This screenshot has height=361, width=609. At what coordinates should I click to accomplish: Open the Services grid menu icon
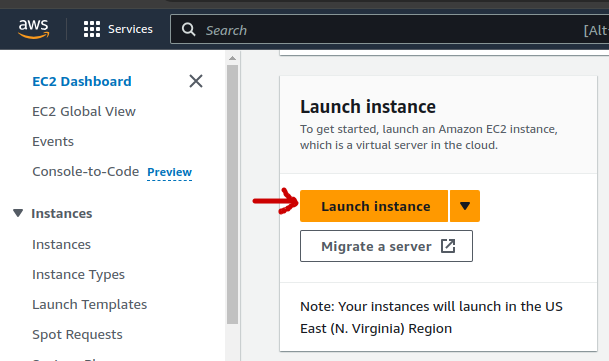point(92,29)
